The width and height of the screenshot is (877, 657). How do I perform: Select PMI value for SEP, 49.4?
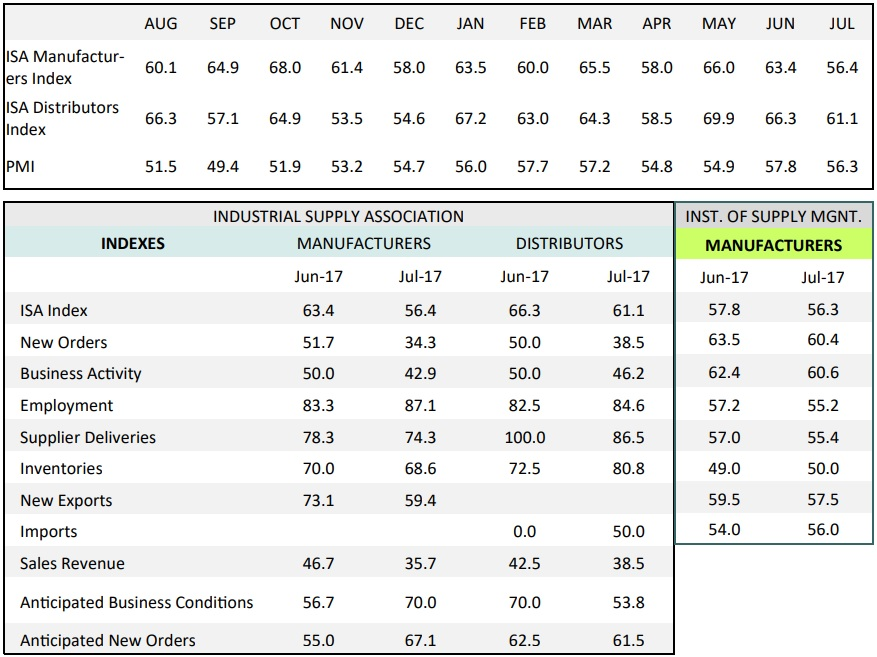tap(223, 167)
